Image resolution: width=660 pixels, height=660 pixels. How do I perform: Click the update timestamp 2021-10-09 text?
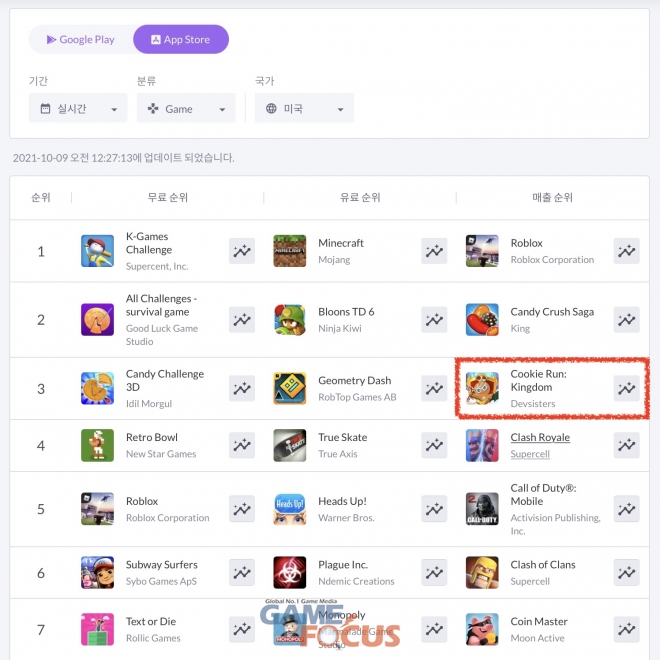coord(123,158)
